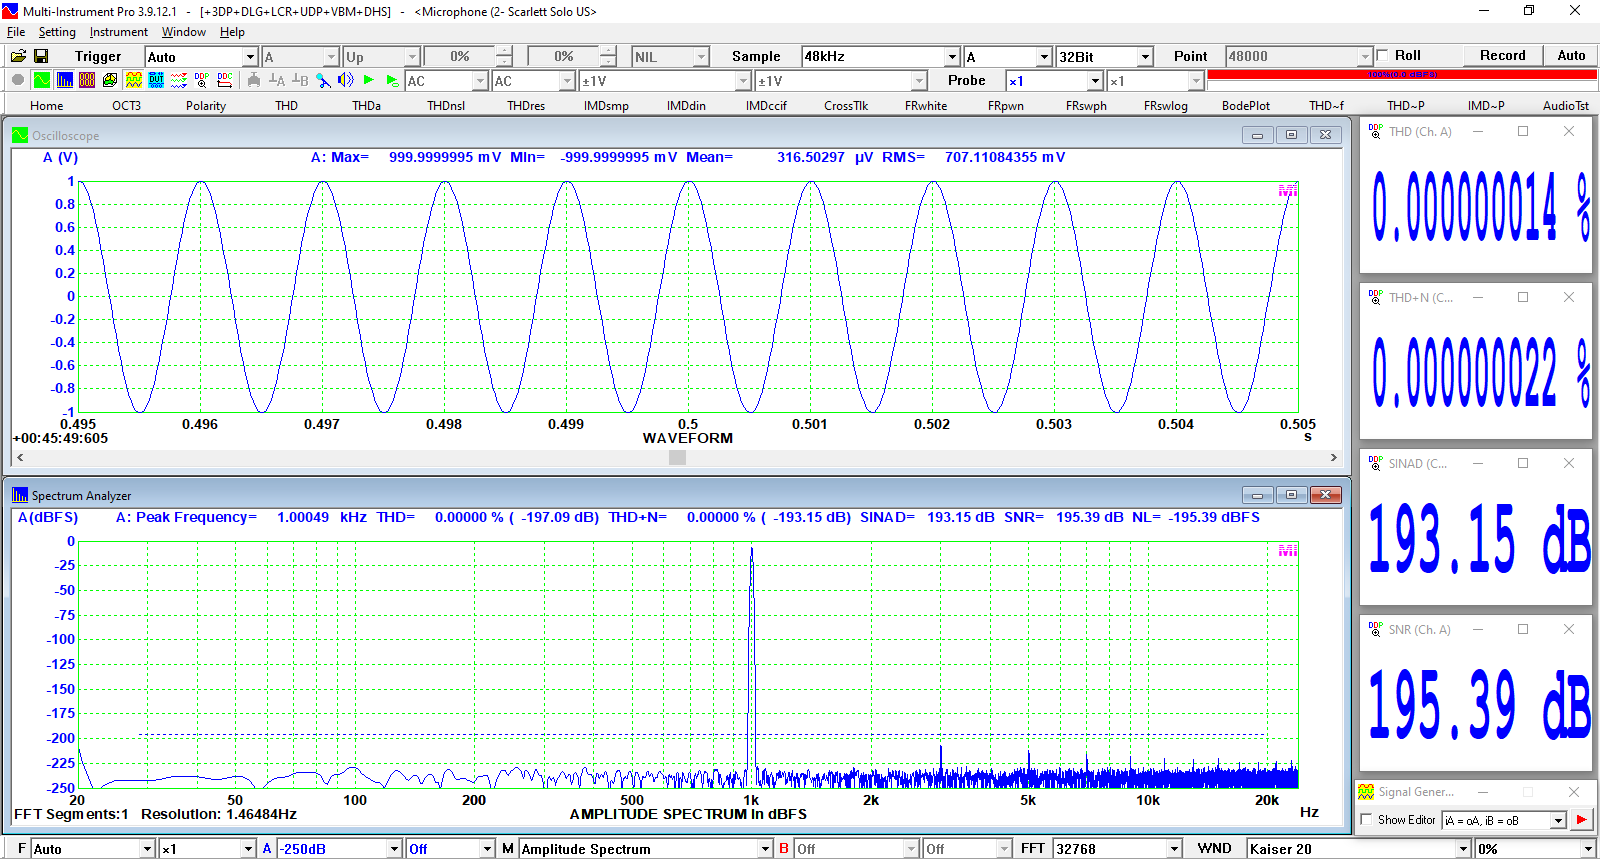
Task: Open the DDC derived data curve icon
Action: pyautogui.click(x=225, y=80)
